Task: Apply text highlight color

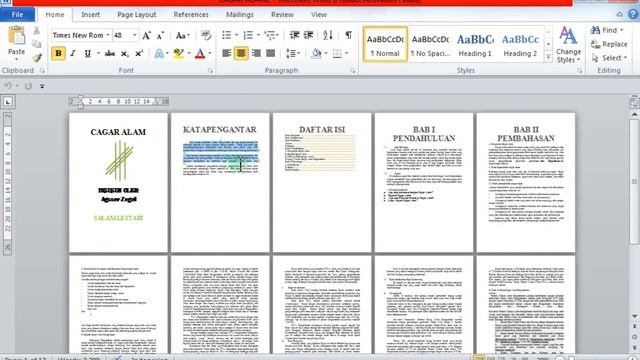Action: click(178, 53)
